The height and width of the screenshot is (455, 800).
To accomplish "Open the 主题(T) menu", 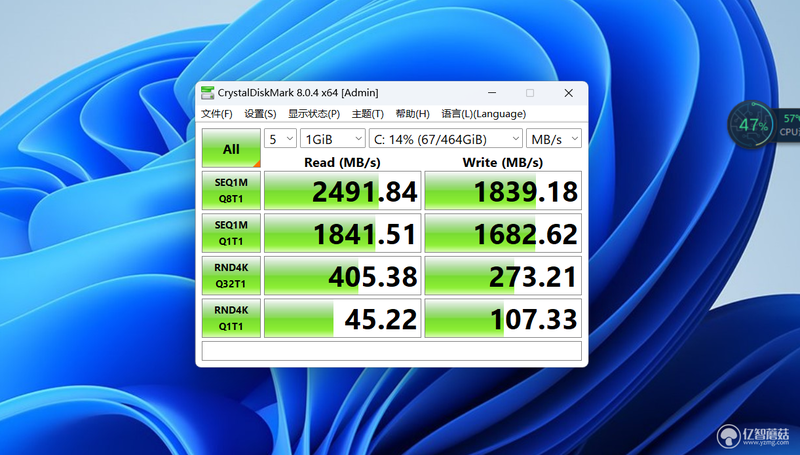I will (x=367, y=114).
